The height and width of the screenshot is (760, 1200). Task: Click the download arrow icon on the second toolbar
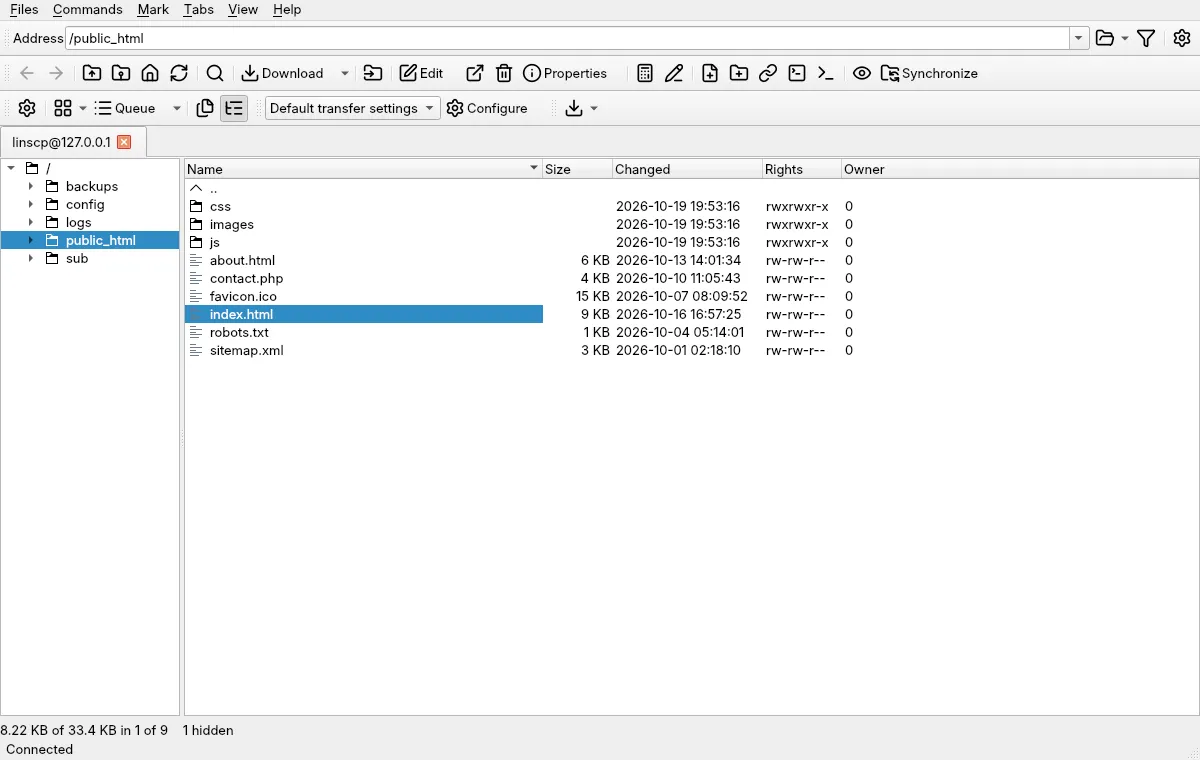pos(574,108)
